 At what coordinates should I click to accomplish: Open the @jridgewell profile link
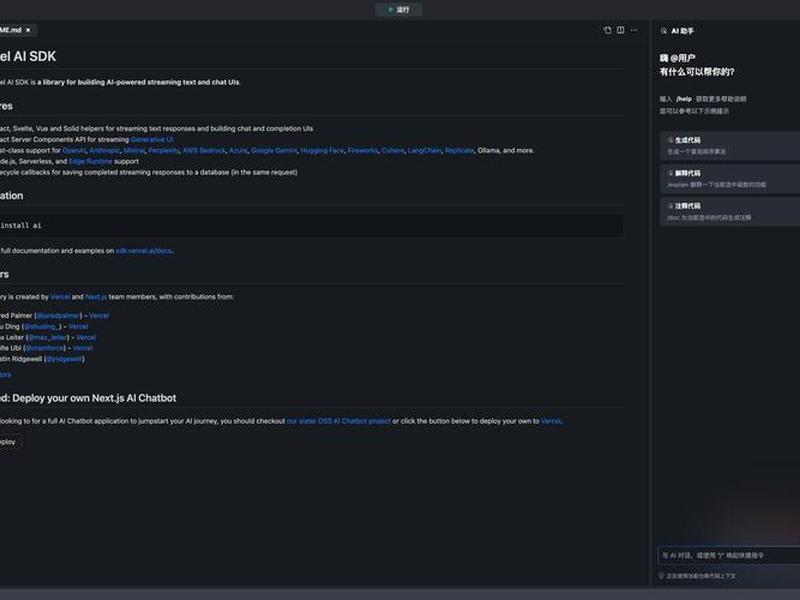tap(64, 359)
